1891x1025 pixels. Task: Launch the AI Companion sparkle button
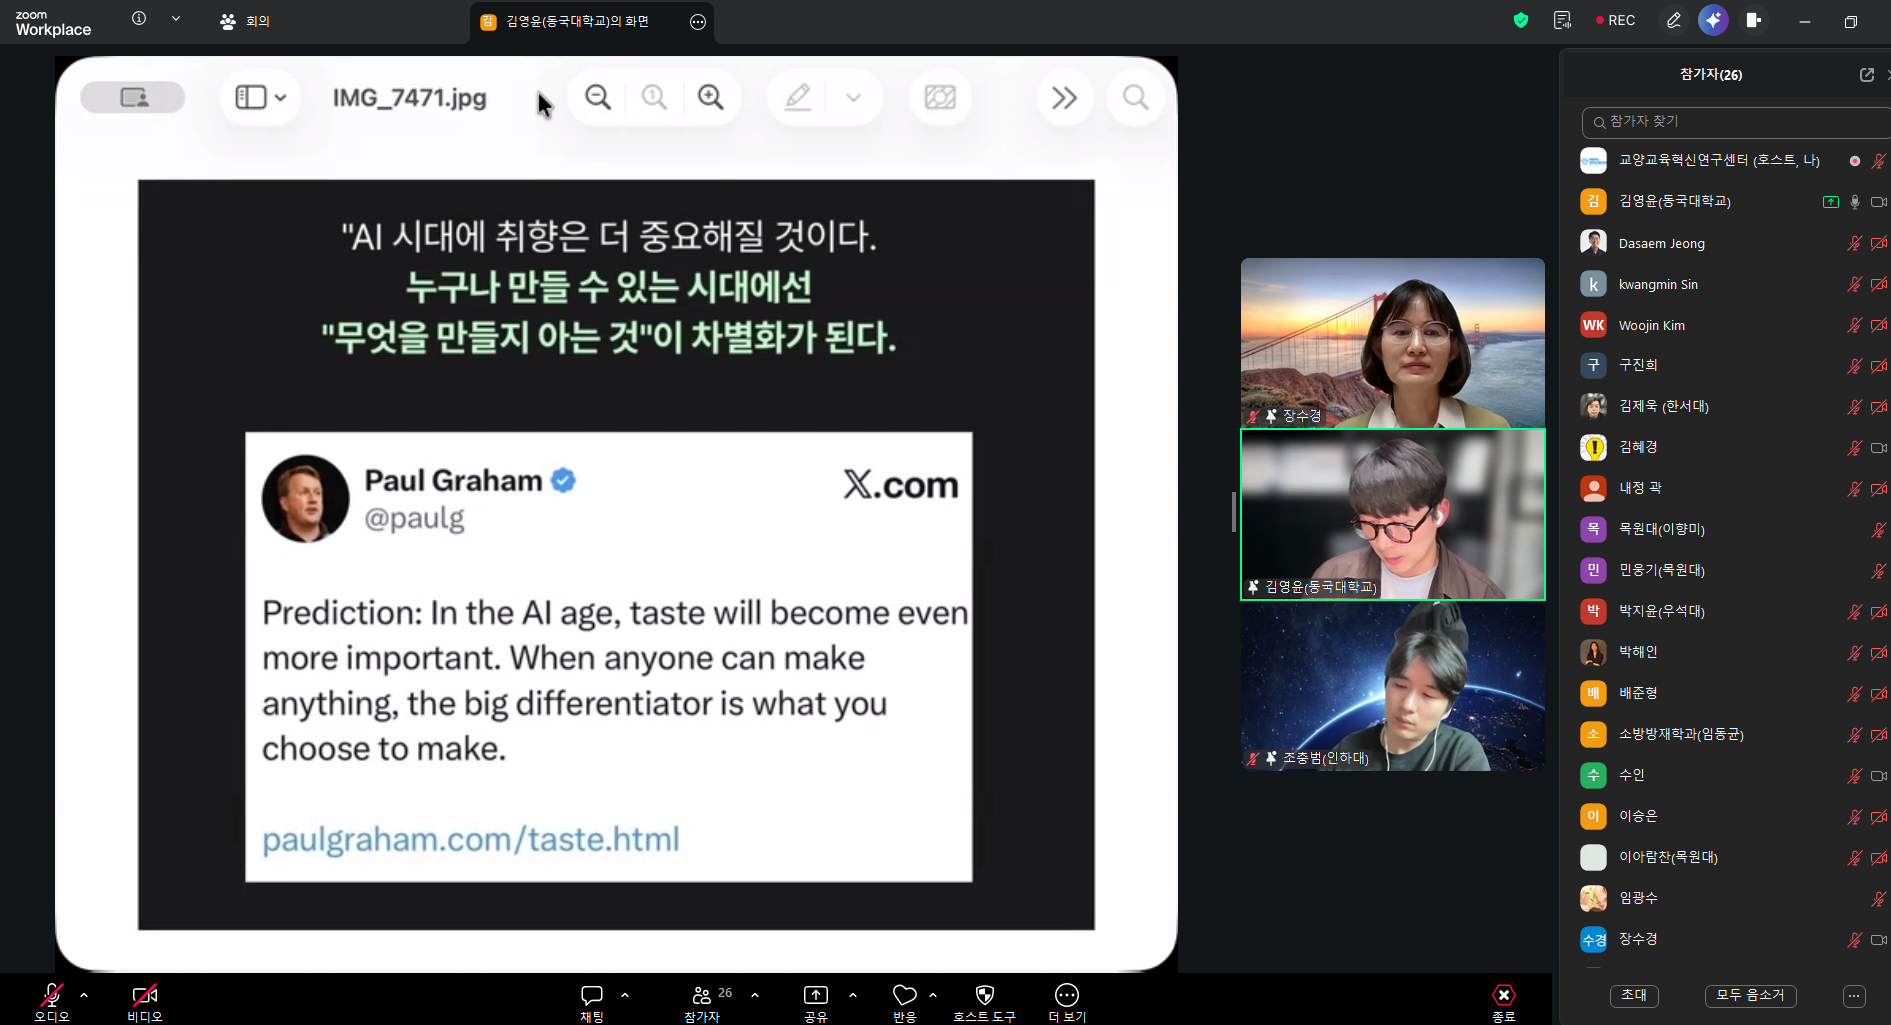click(1713, 20)
